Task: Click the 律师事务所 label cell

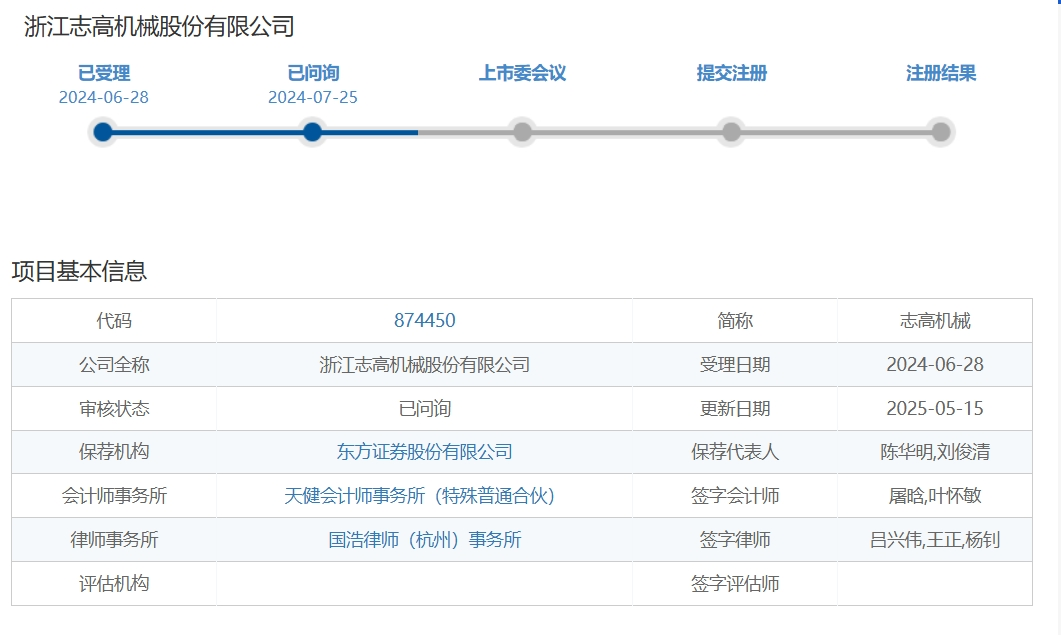Action: click(x=114, y=540)
